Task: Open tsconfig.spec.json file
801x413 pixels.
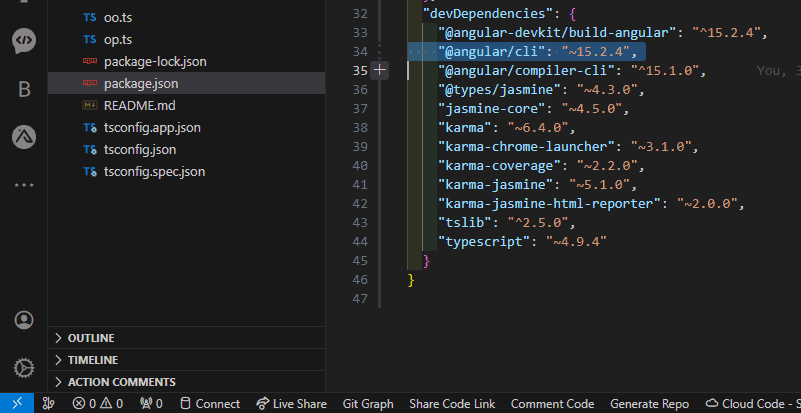Action: 186,171
